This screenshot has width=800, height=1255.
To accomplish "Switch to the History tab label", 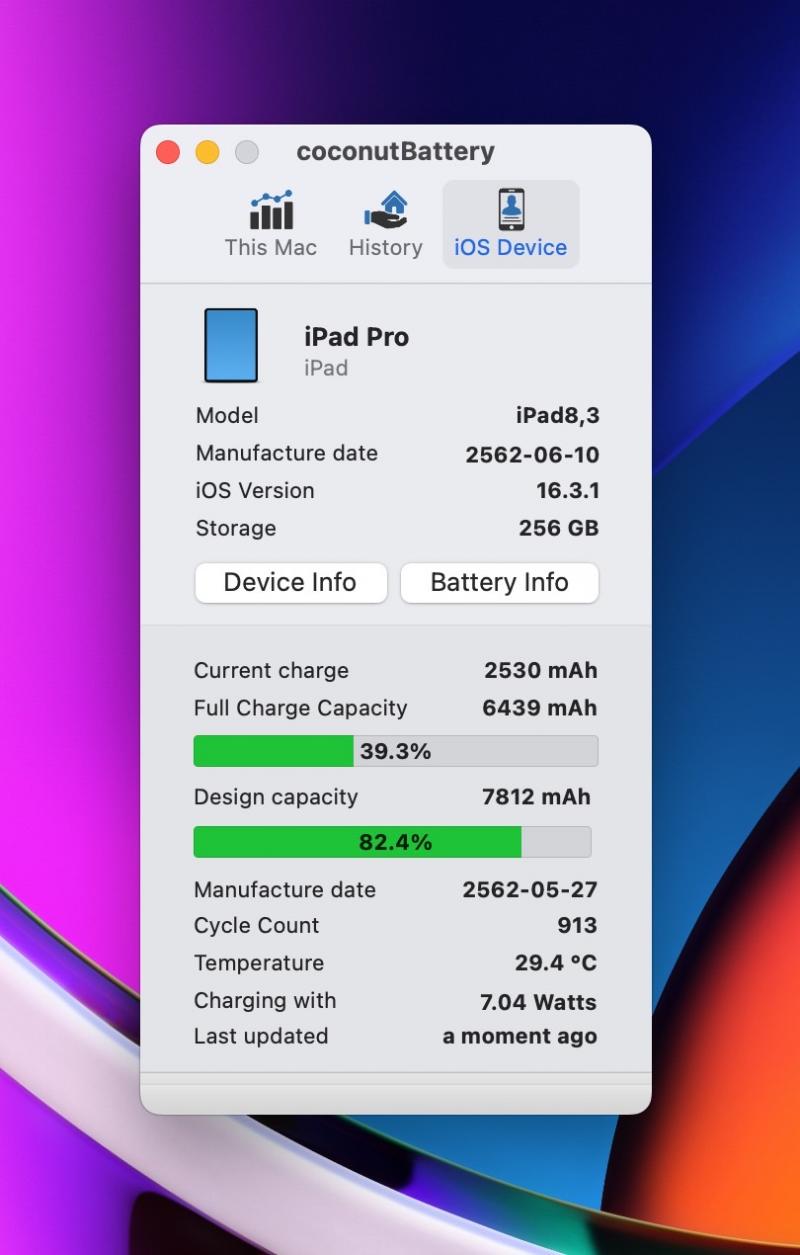I will pyautogui.click(x=386, y=247).
